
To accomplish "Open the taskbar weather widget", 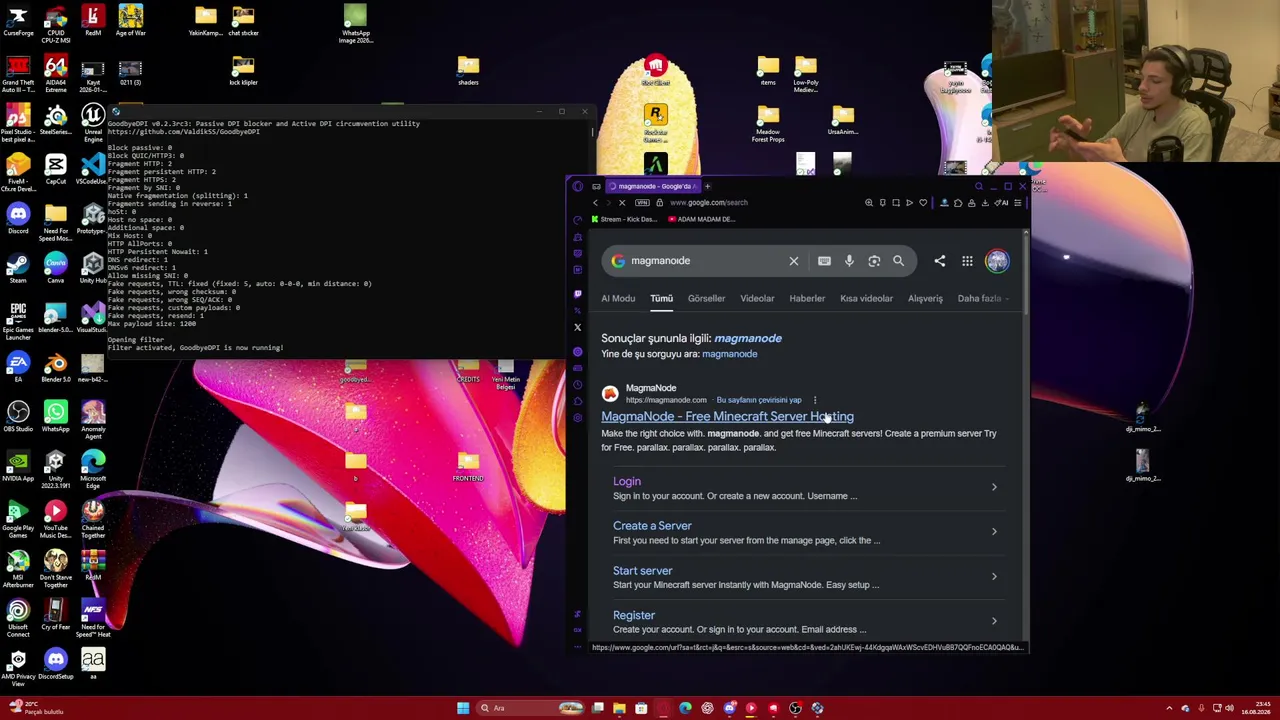I will pos(38,707).
